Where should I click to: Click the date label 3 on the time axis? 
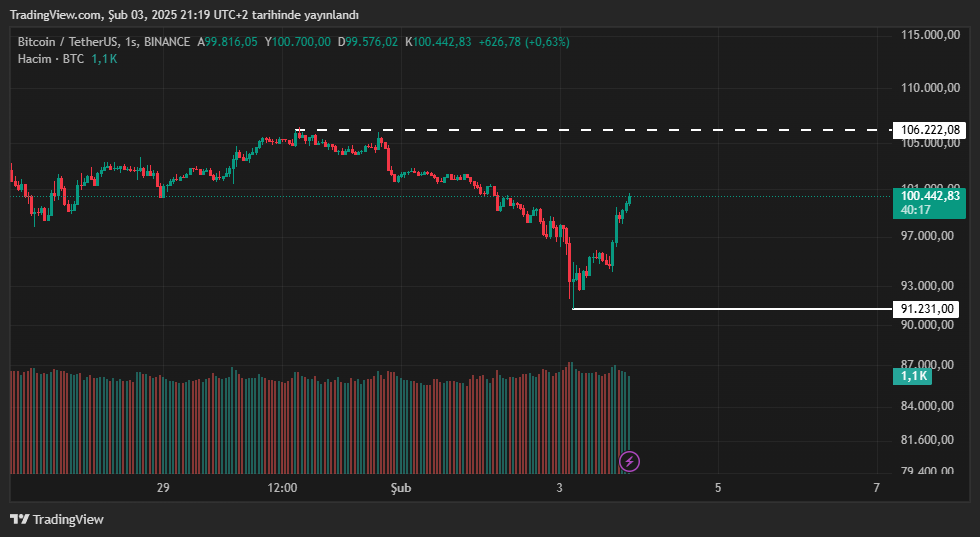(559, 488)
